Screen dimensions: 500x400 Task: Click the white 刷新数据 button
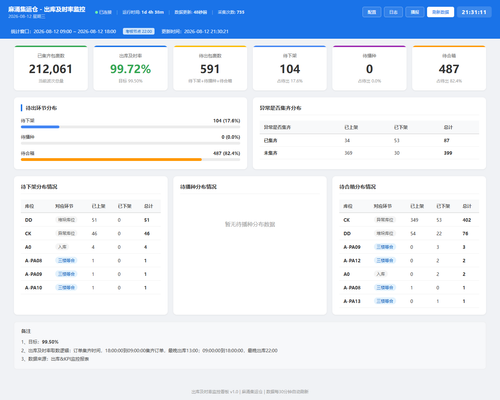440,12
